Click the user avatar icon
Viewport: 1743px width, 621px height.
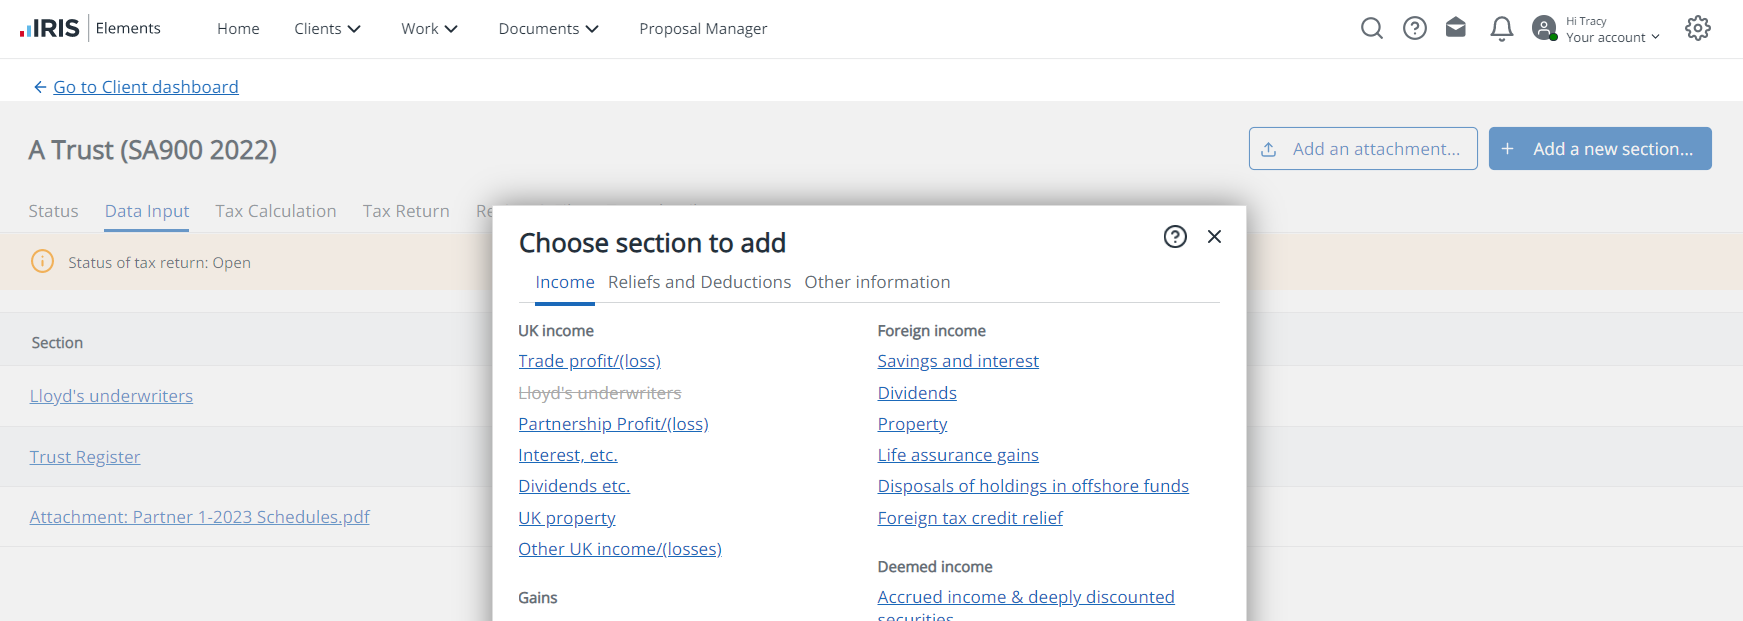[1544, 28]
